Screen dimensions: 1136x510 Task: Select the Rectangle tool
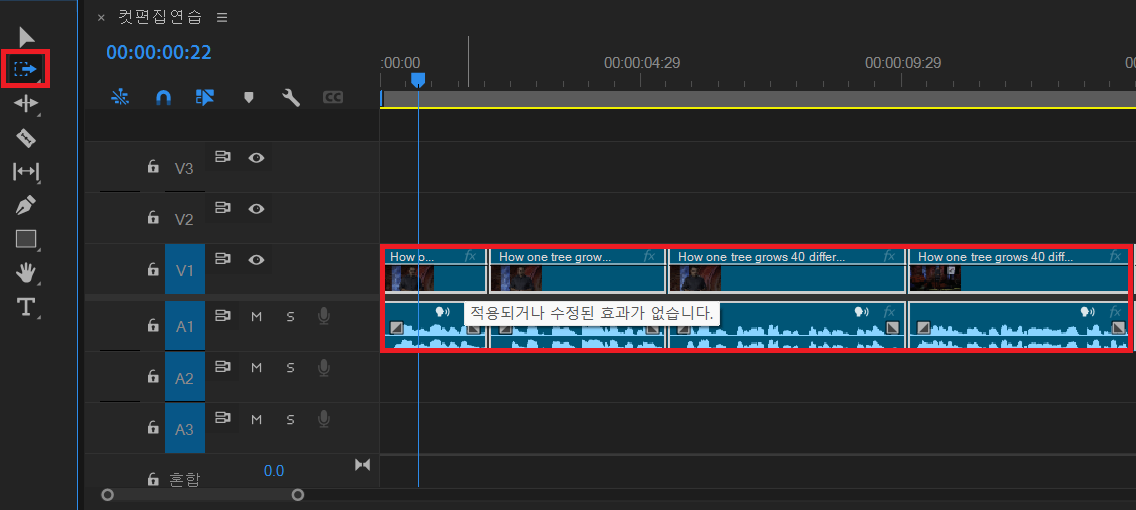pos(25,239)
